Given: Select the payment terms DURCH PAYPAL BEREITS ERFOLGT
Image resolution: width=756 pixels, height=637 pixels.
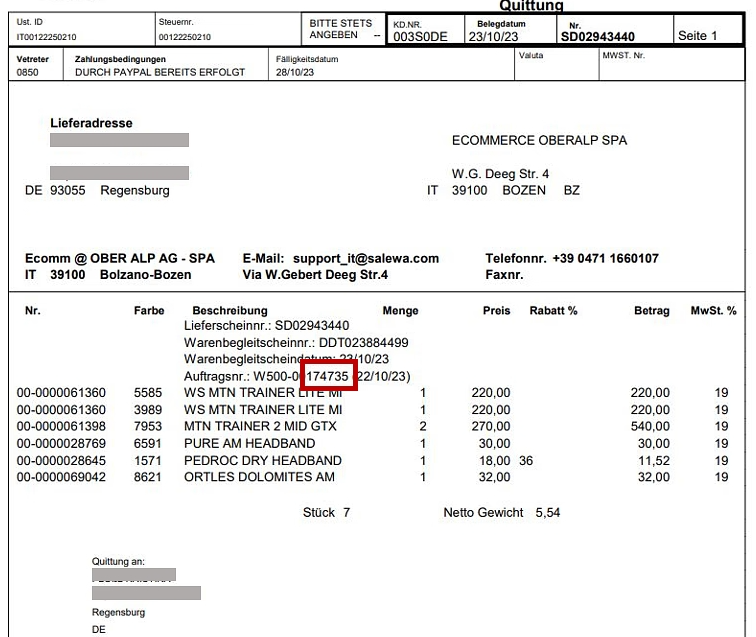Looking at the screenshot, I should pyautogui.click(x=160, y=72).
